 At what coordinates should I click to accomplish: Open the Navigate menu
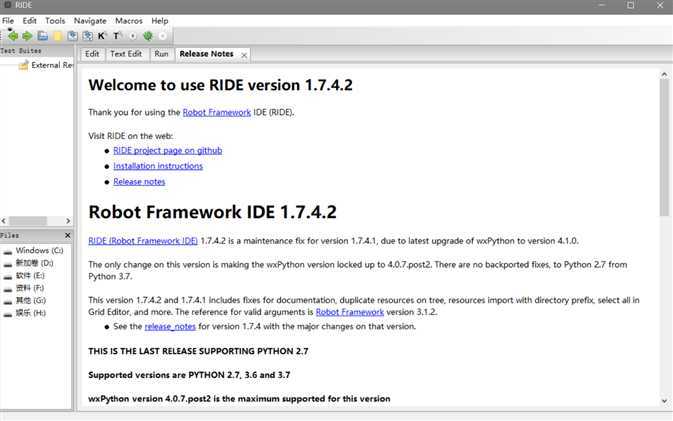90,21
